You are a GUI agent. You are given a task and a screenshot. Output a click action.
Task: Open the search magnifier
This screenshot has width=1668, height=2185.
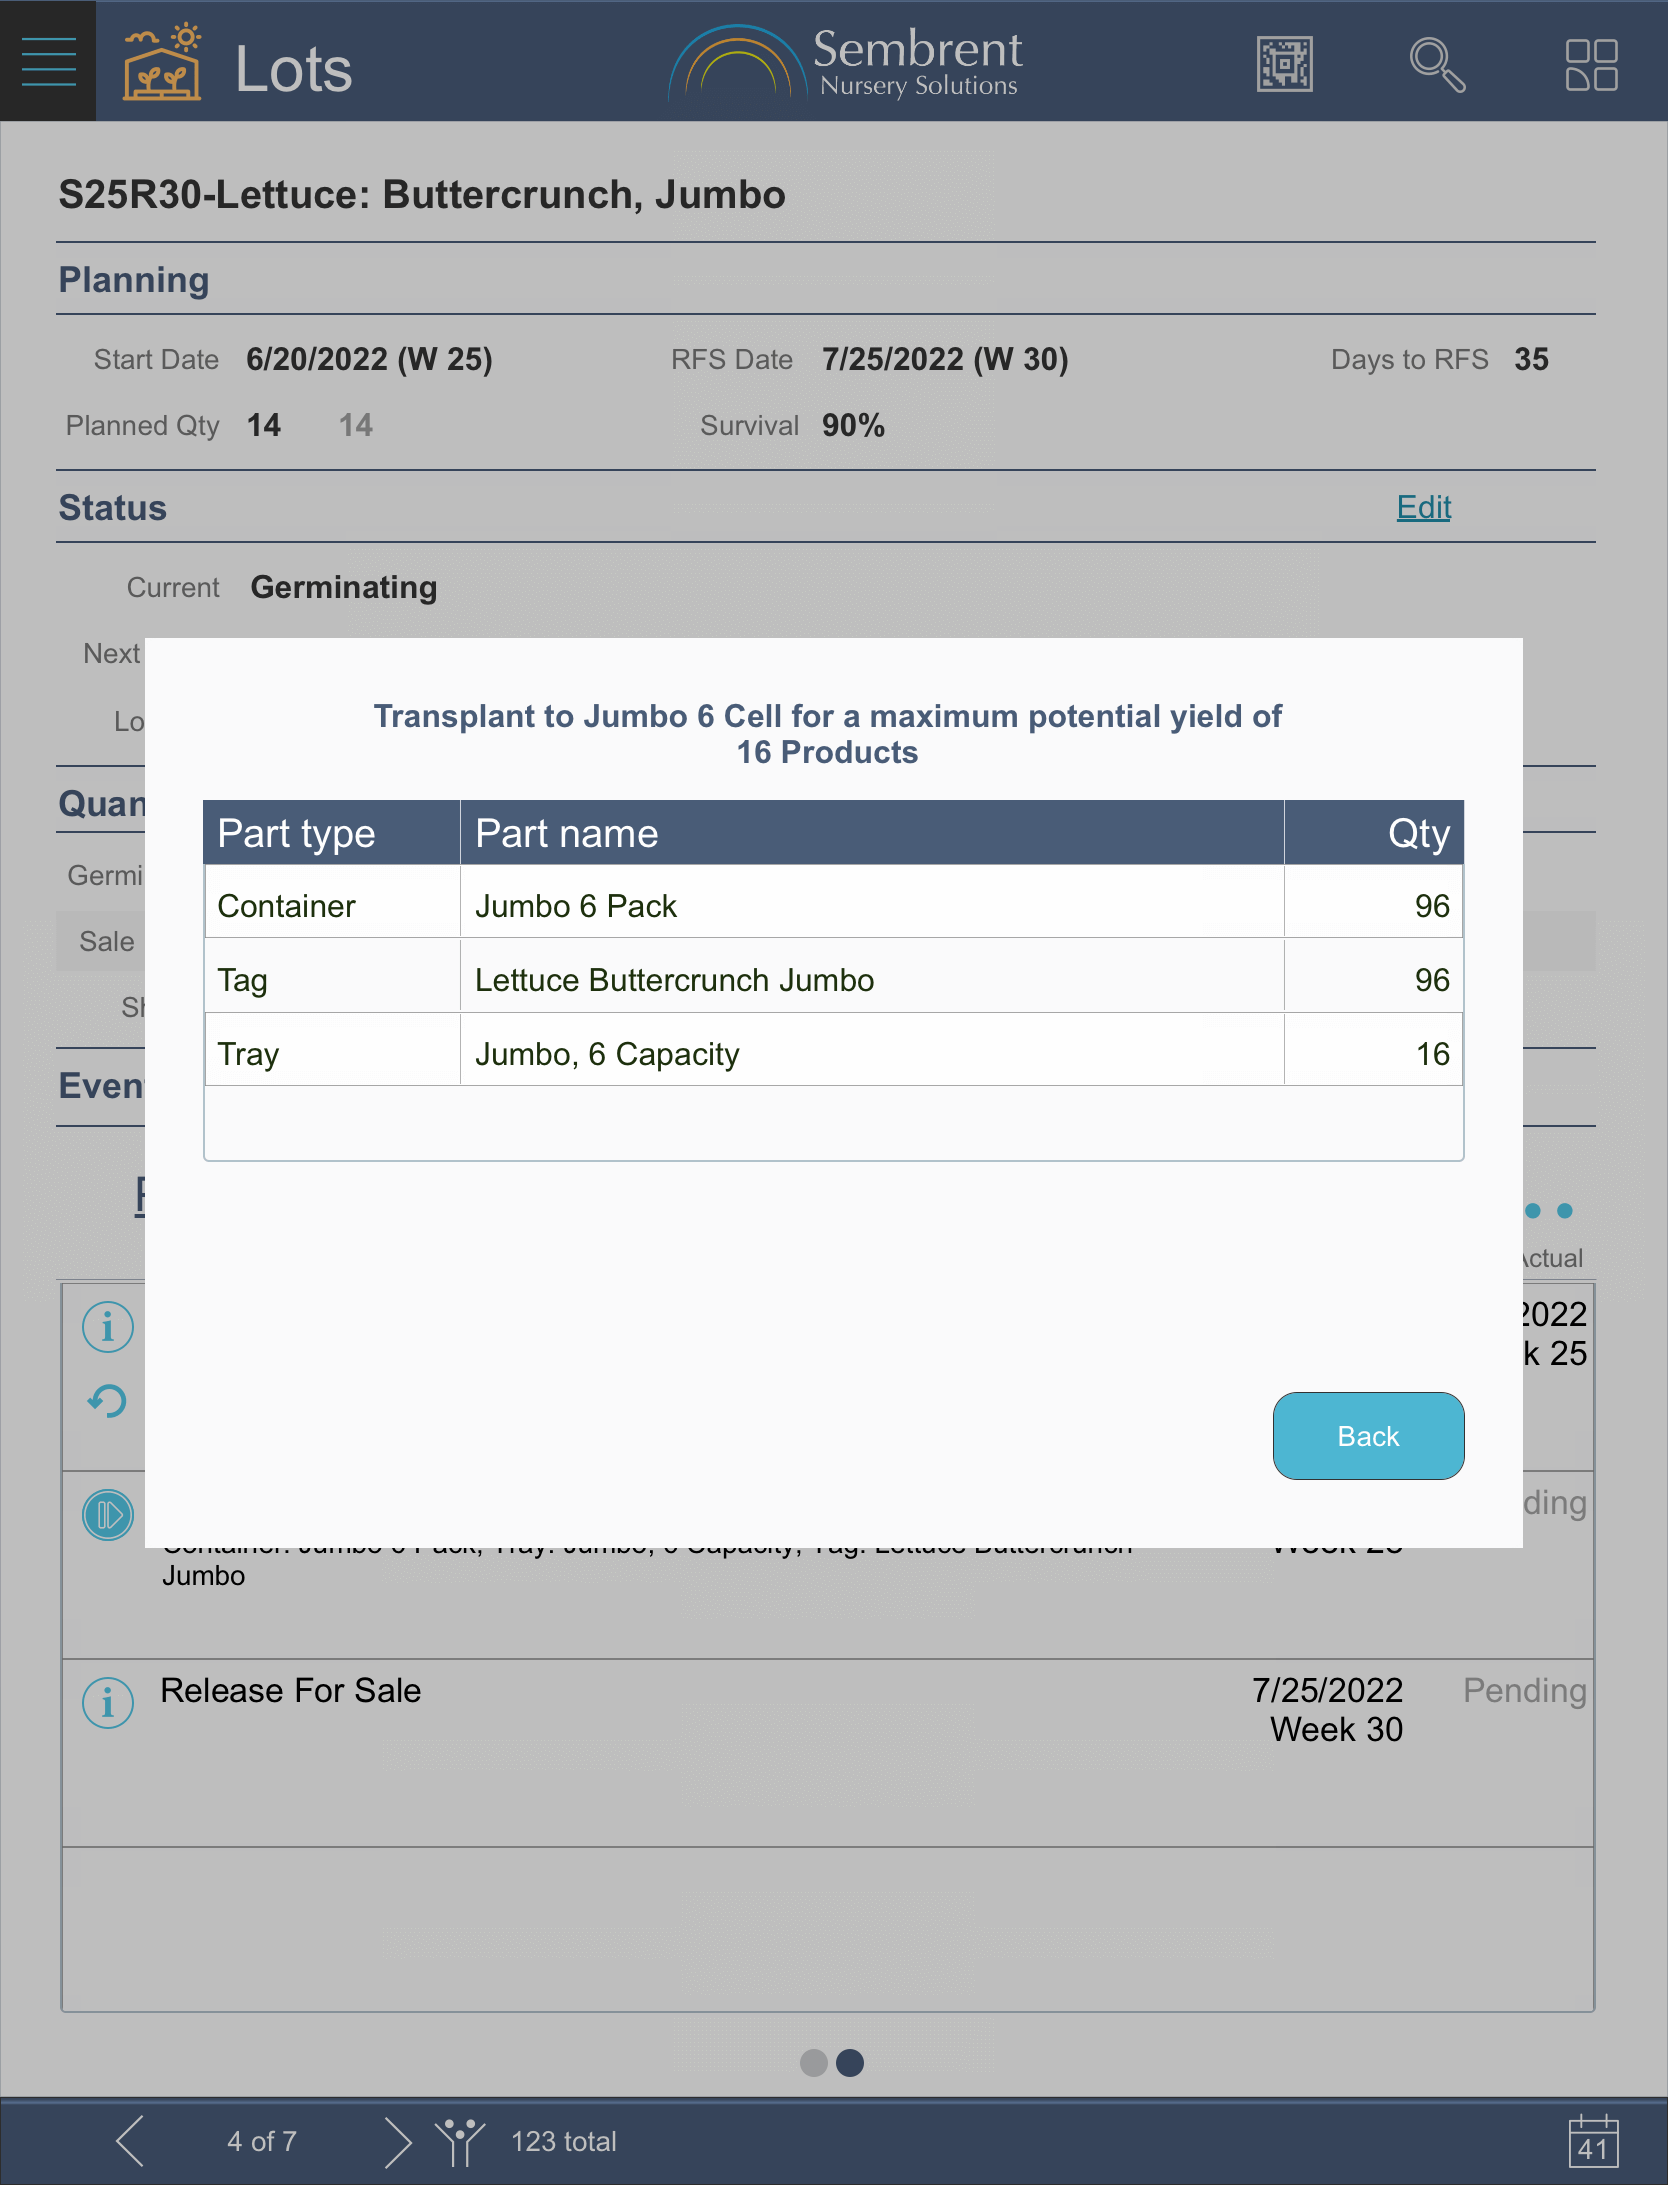[1436, 65]
